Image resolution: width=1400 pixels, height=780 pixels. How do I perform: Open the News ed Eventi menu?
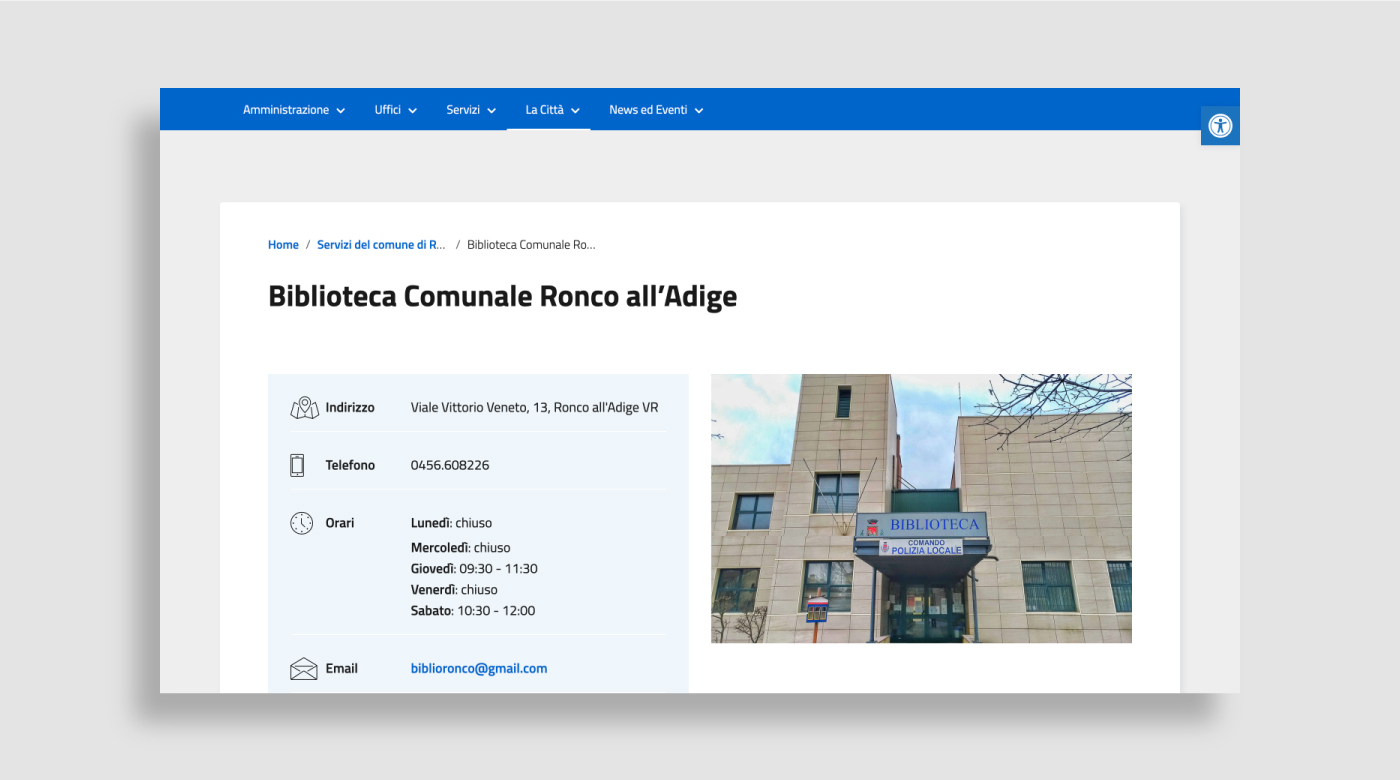[x=656, y=110]
